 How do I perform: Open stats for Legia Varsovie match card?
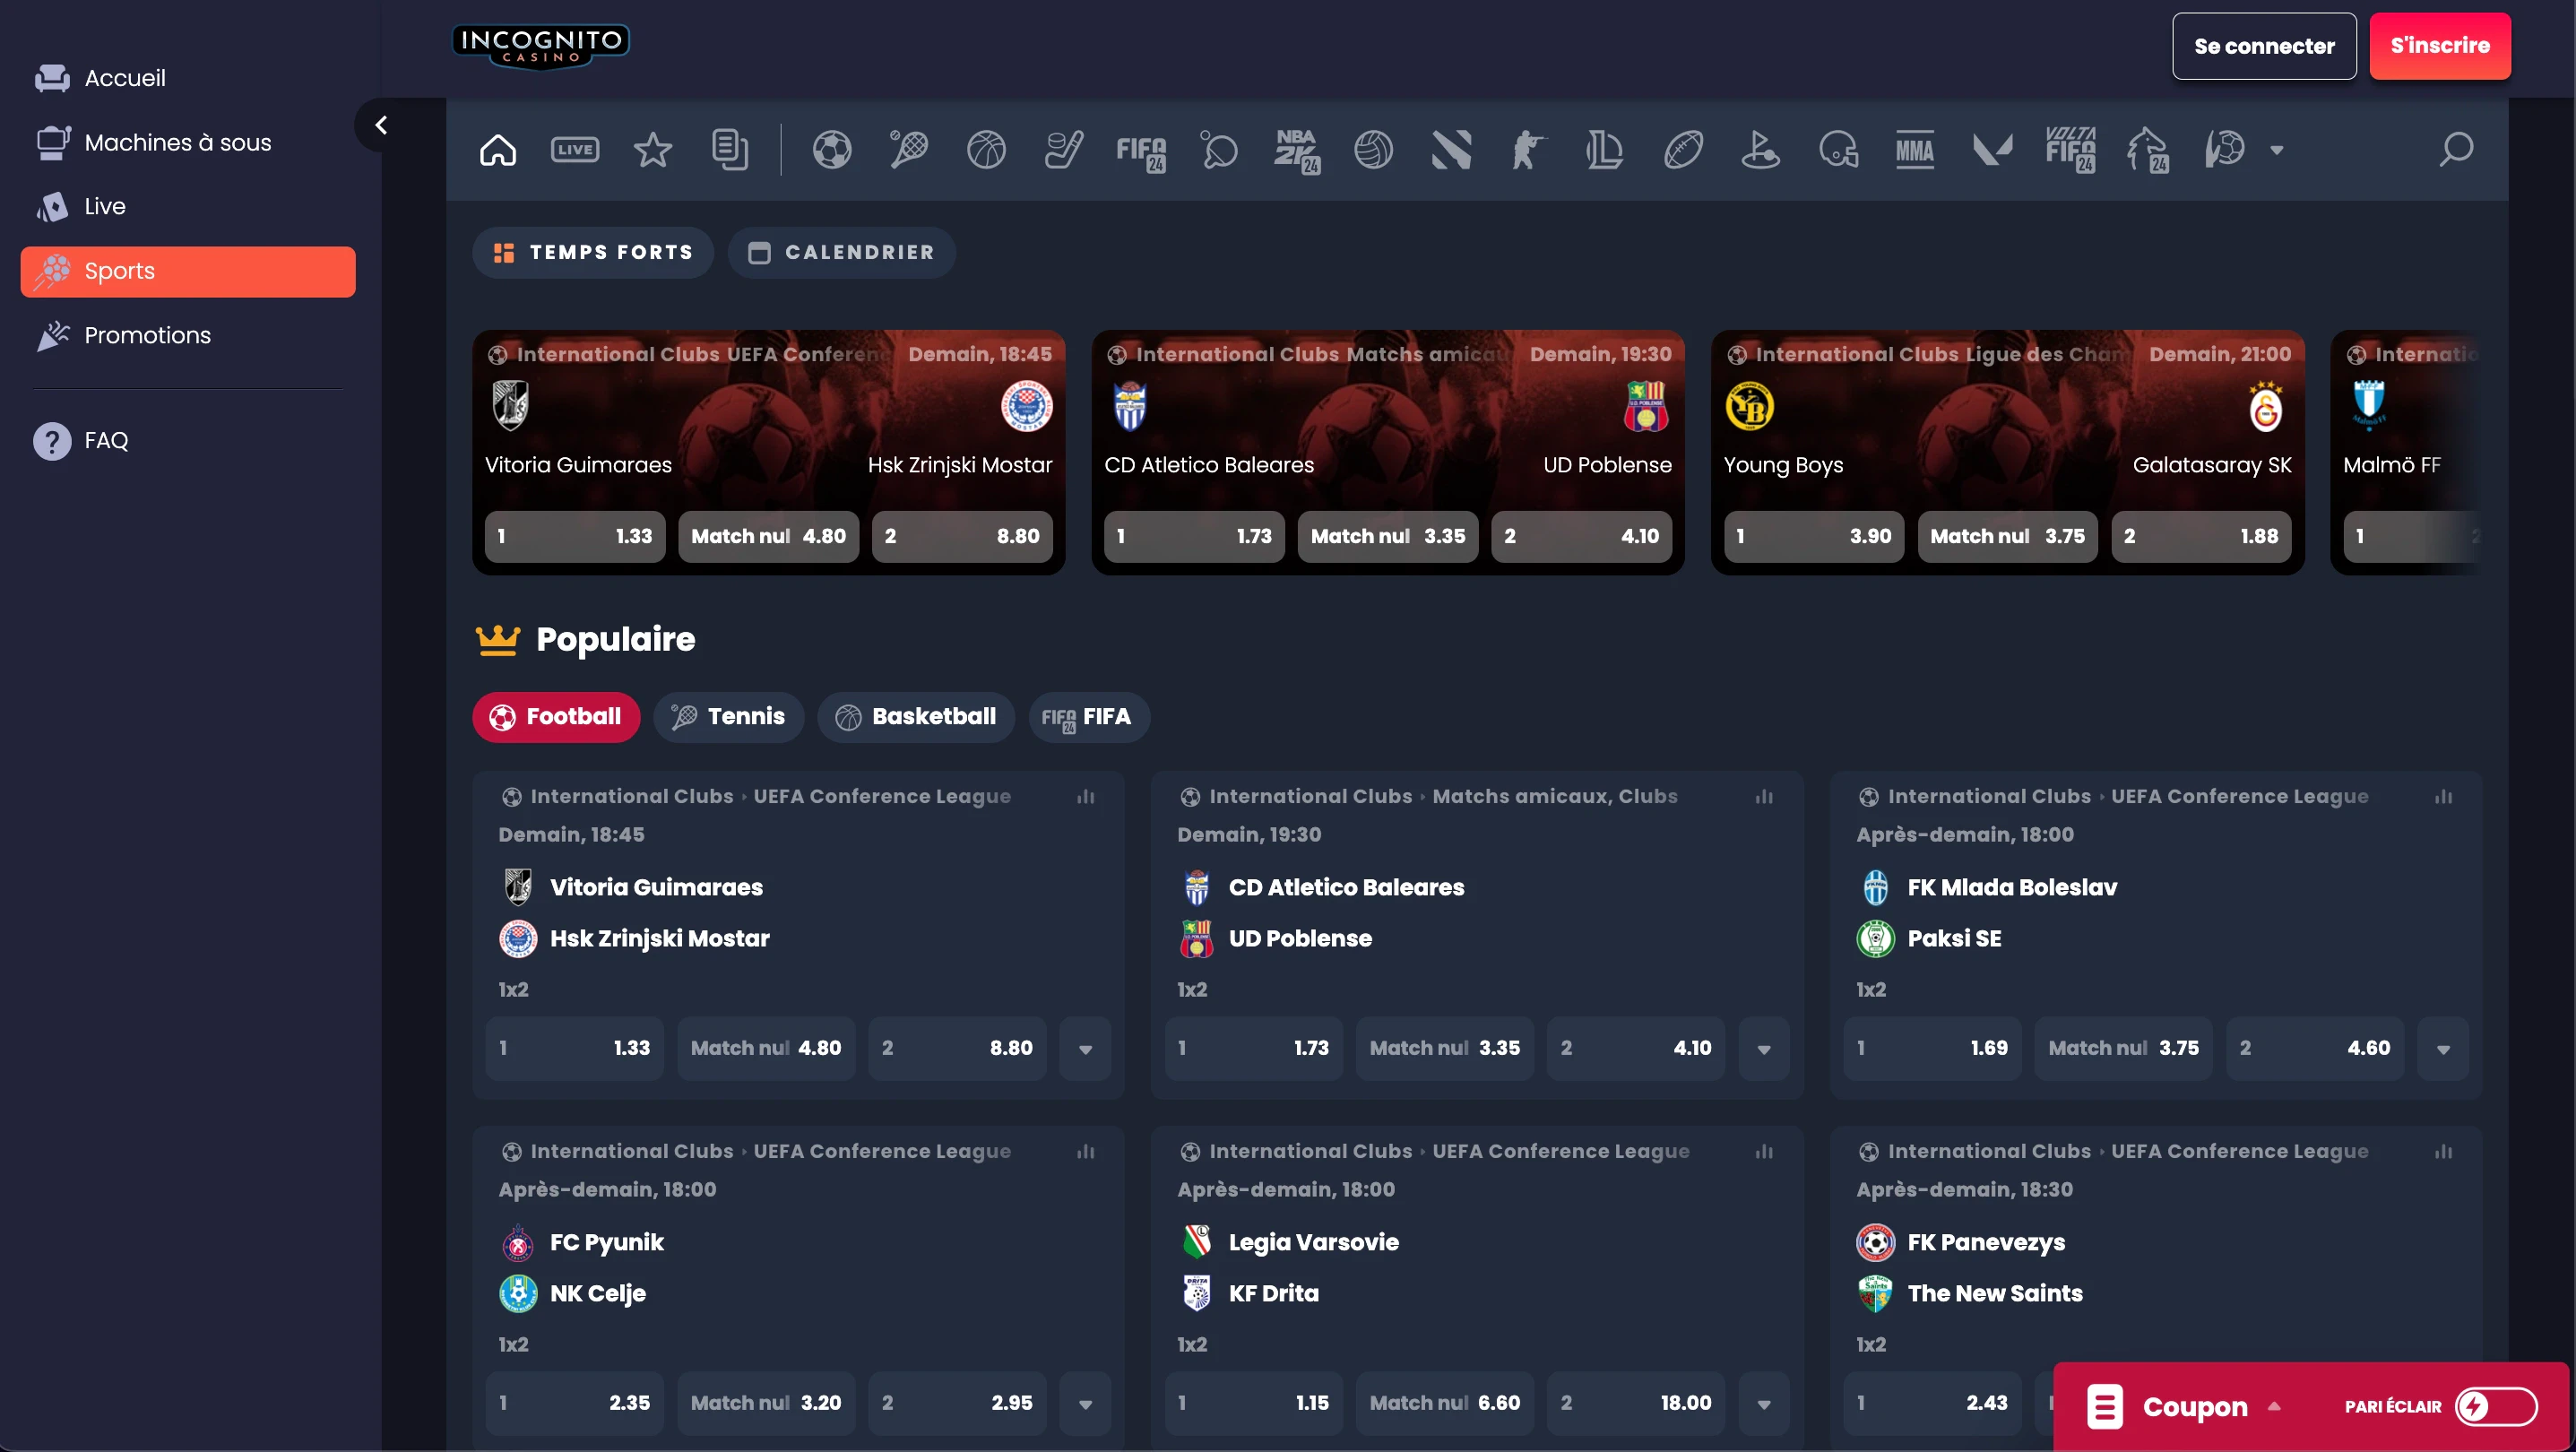tap(1764, 1152)
